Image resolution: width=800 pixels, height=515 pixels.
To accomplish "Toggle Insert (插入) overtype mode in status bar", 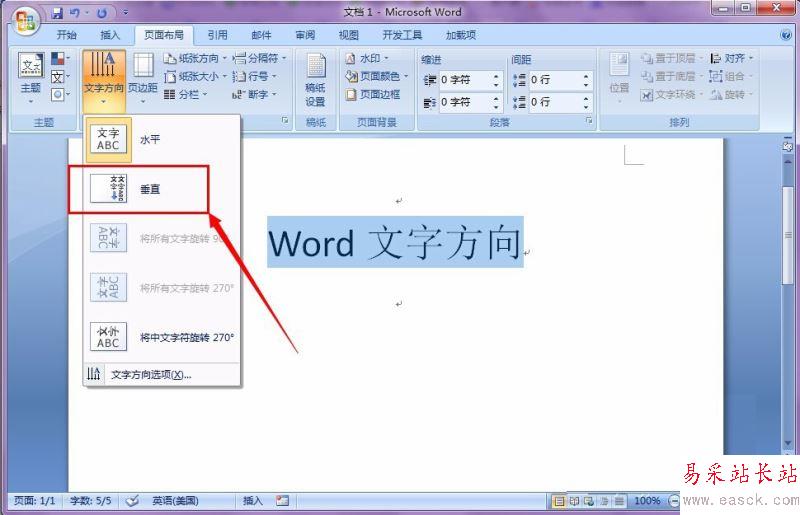I will tap(253, 501).
